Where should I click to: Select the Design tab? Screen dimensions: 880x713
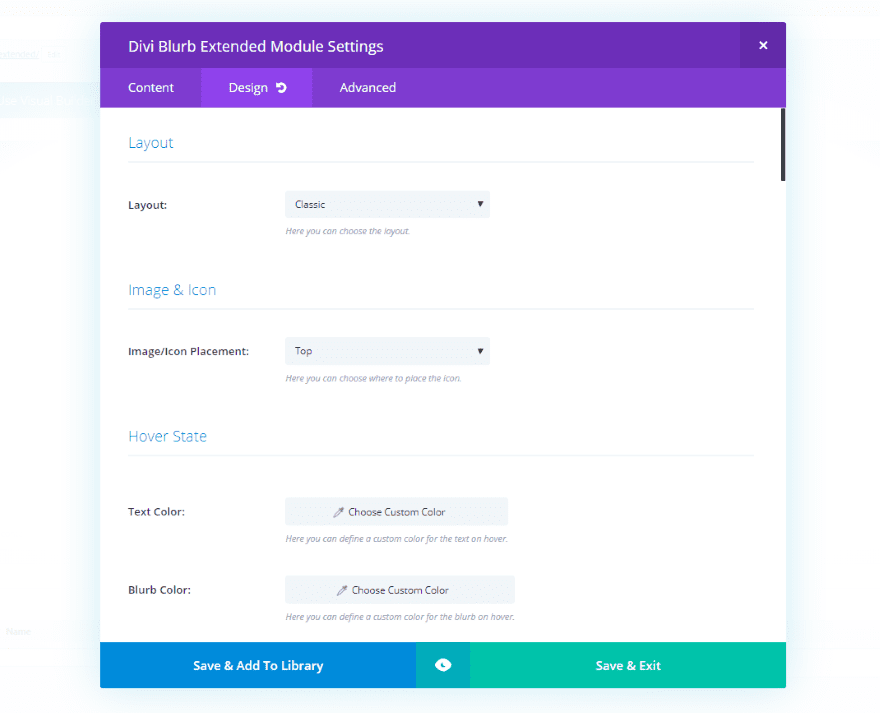coord(247,88)
